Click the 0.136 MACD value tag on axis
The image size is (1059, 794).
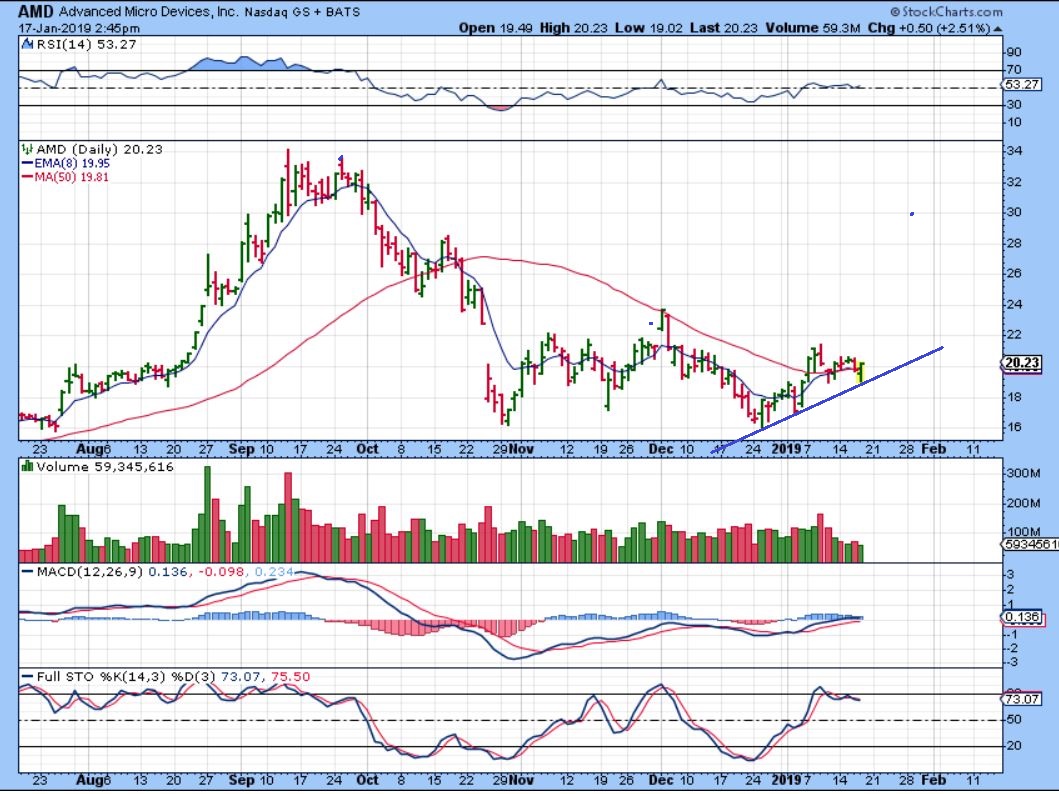click(x=1021, y=617)
